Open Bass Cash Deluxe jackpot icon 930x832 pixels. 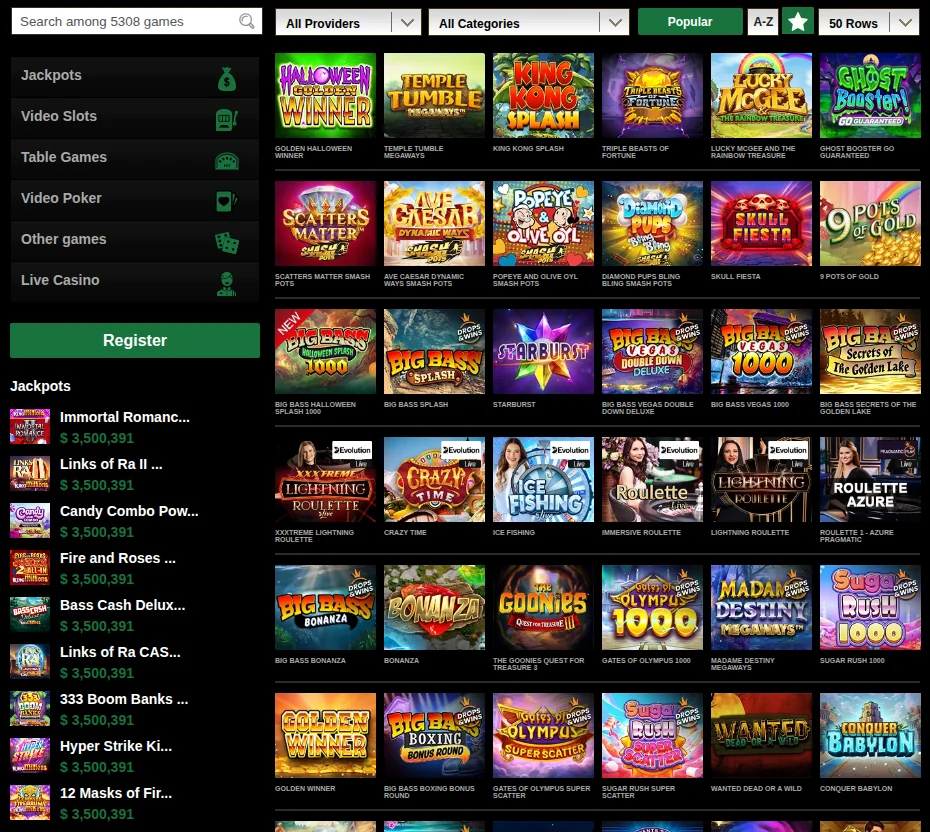[30, 614]
